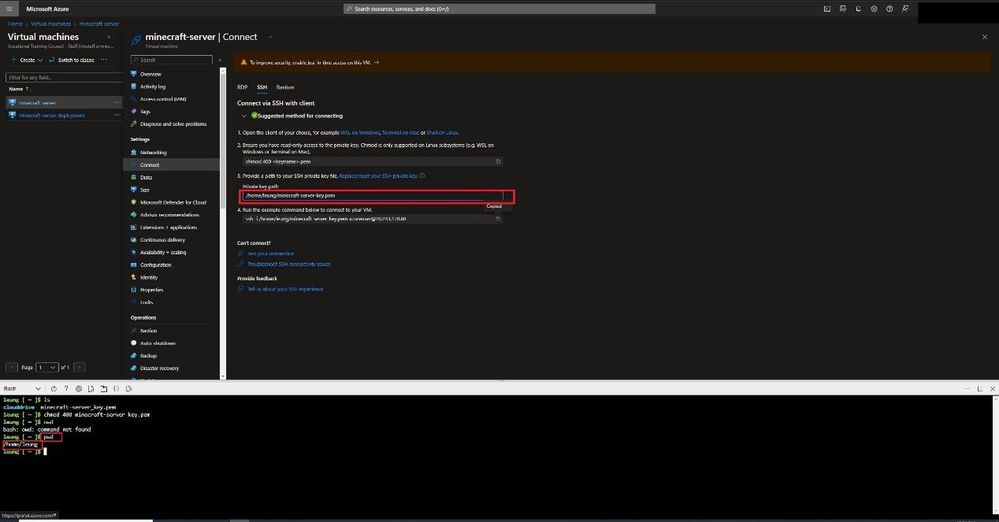Image resolution: width=999 pixels, height=522 pixels.
Task: Collapse Suggested method for connecting section
Action: coord(244,116)
